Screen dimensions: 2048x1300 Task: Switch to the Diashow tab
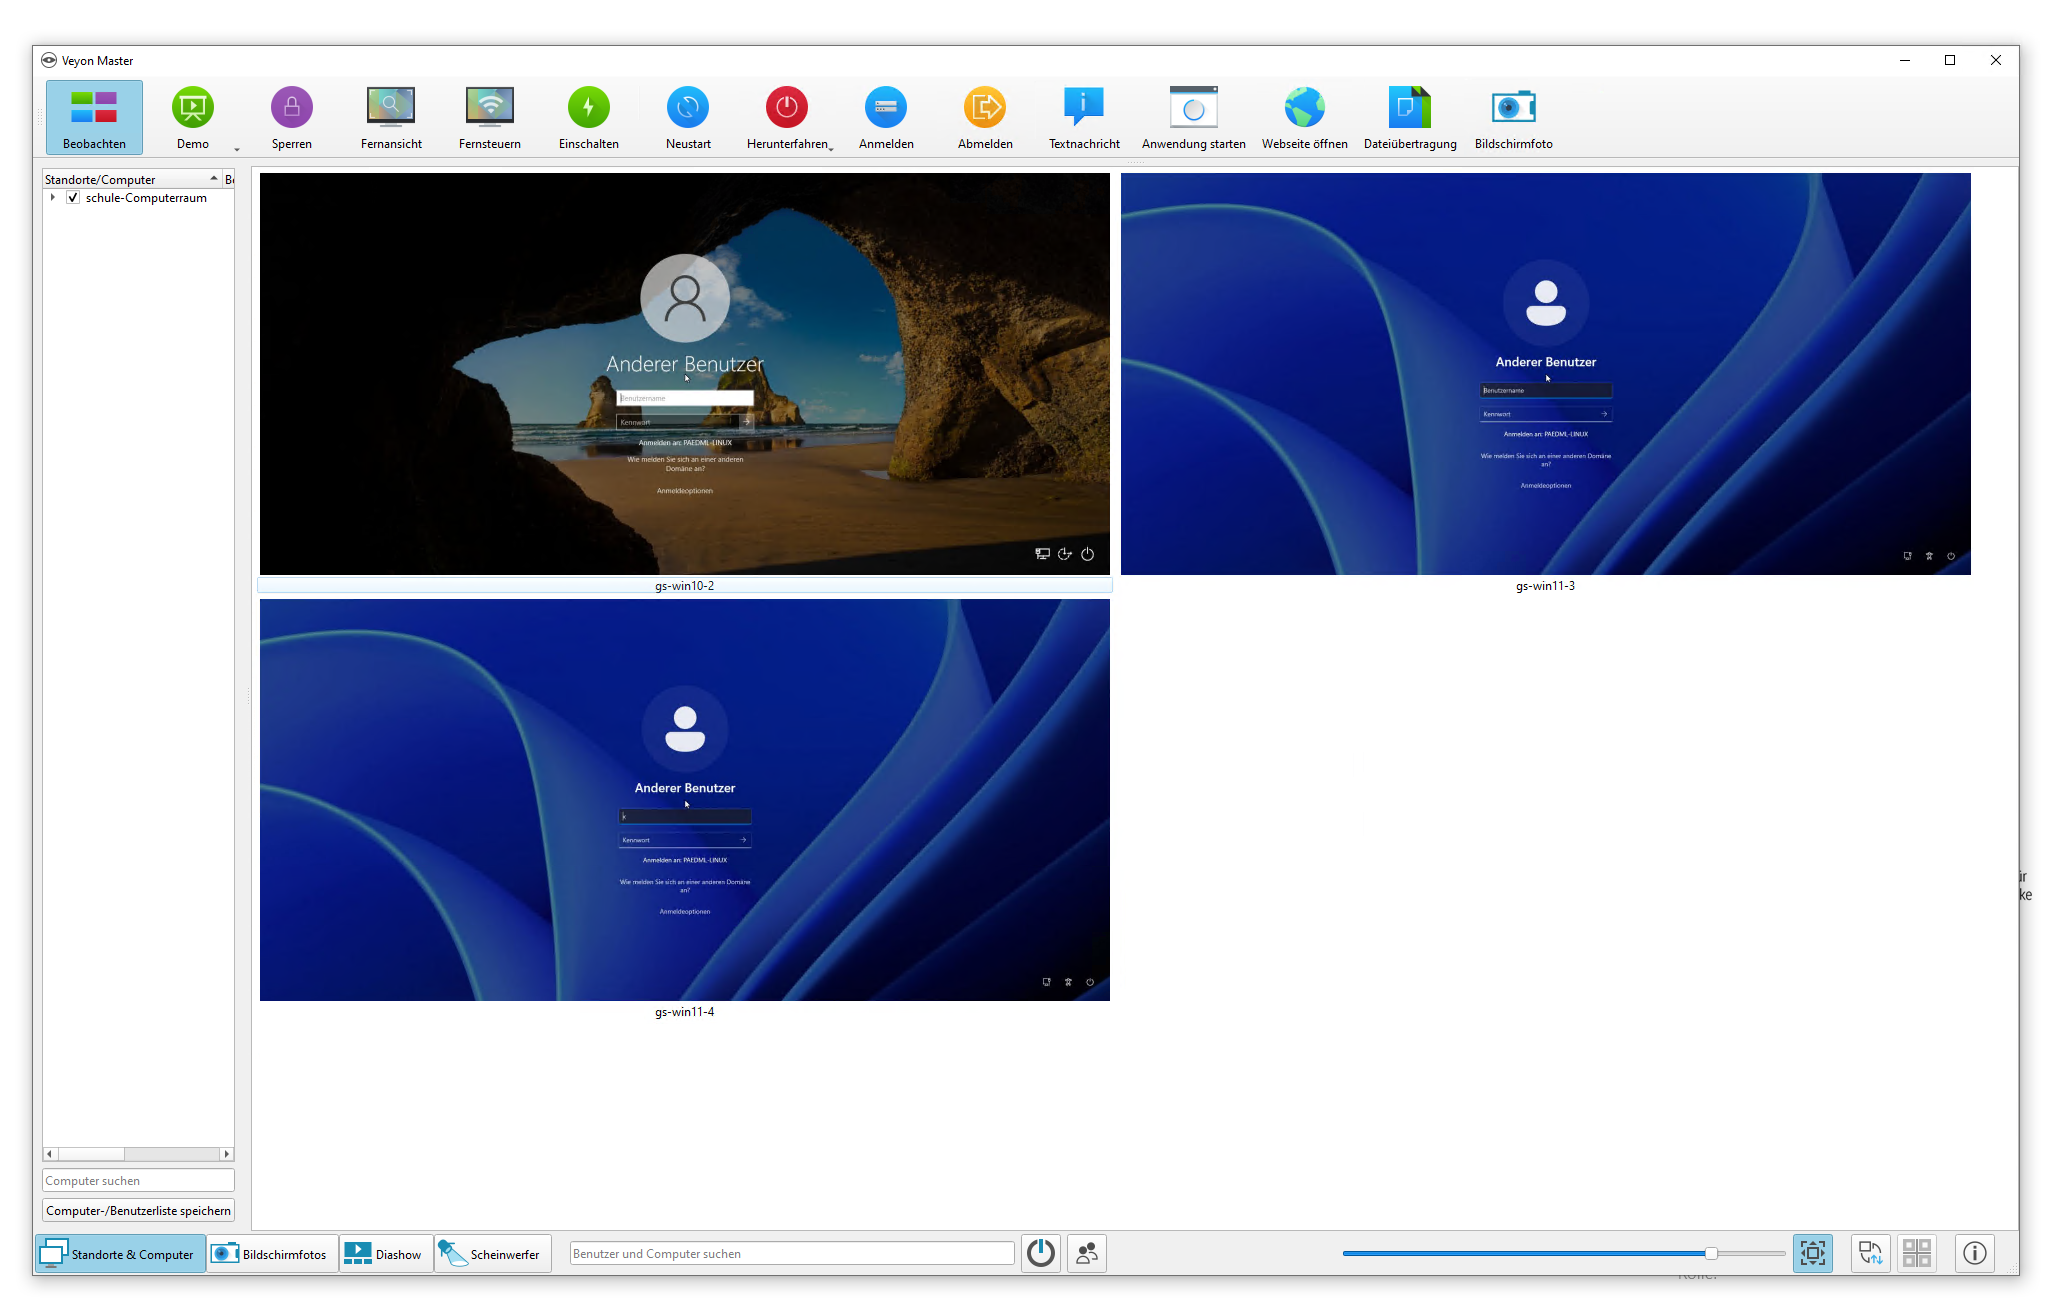(385, 1252)
